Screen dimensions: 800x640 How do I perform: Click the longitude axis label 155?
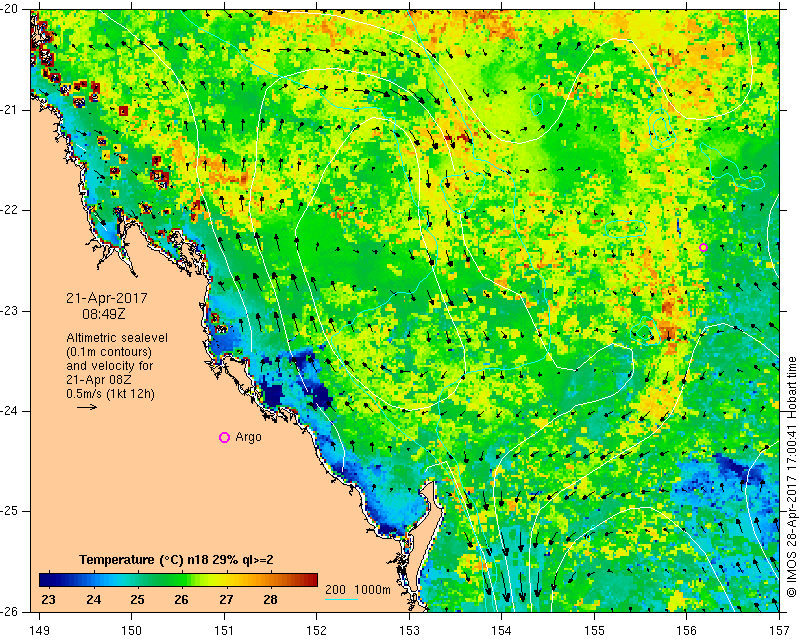pos(594,632)
